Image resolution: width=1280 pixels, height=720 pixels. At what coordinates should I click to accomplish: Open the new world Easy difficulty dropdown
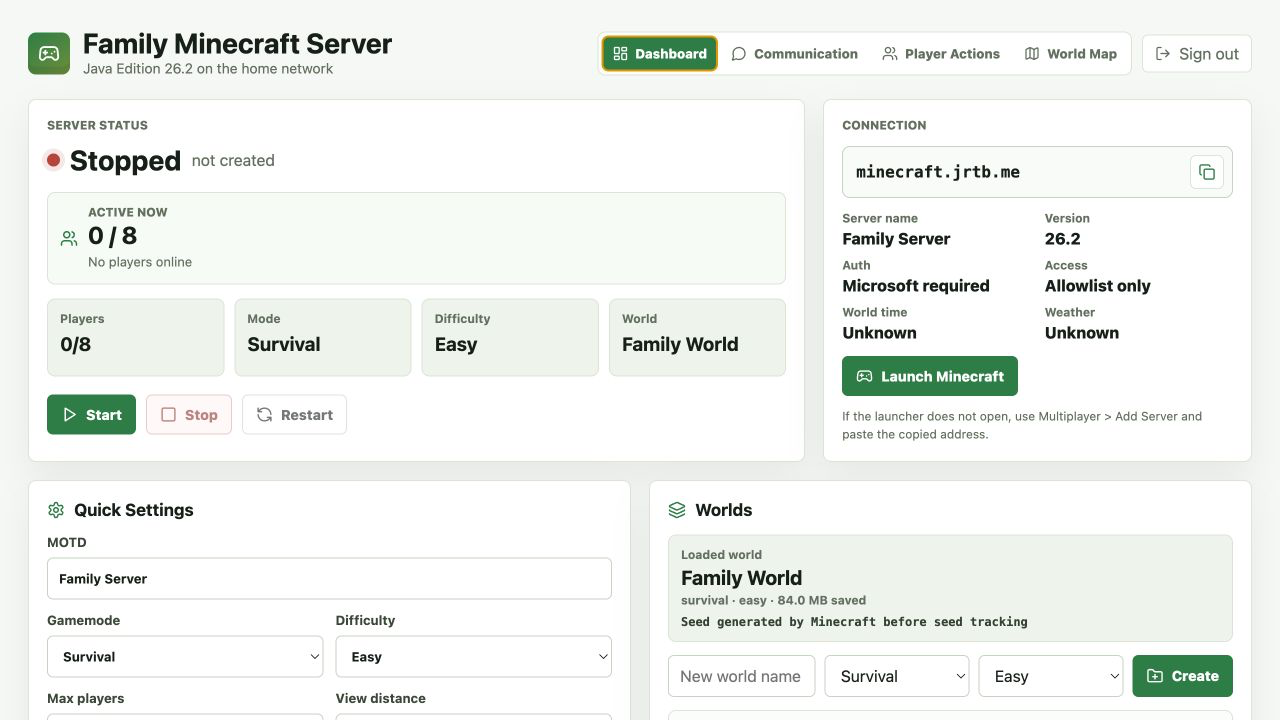click(x=1051, y=676)
